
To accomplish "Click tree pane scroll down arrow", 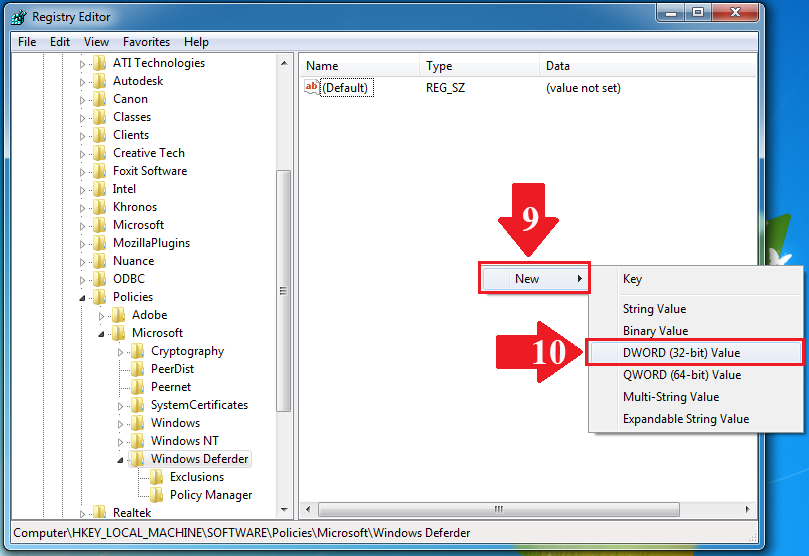I will (284, 510).
